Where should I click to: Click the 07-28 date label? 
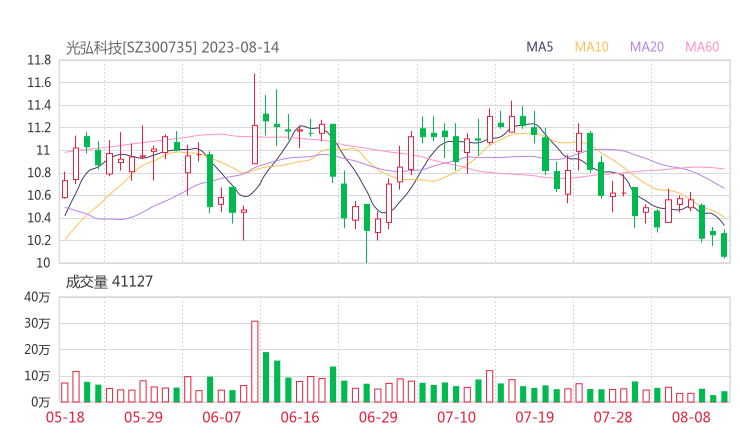coord(613,417)
